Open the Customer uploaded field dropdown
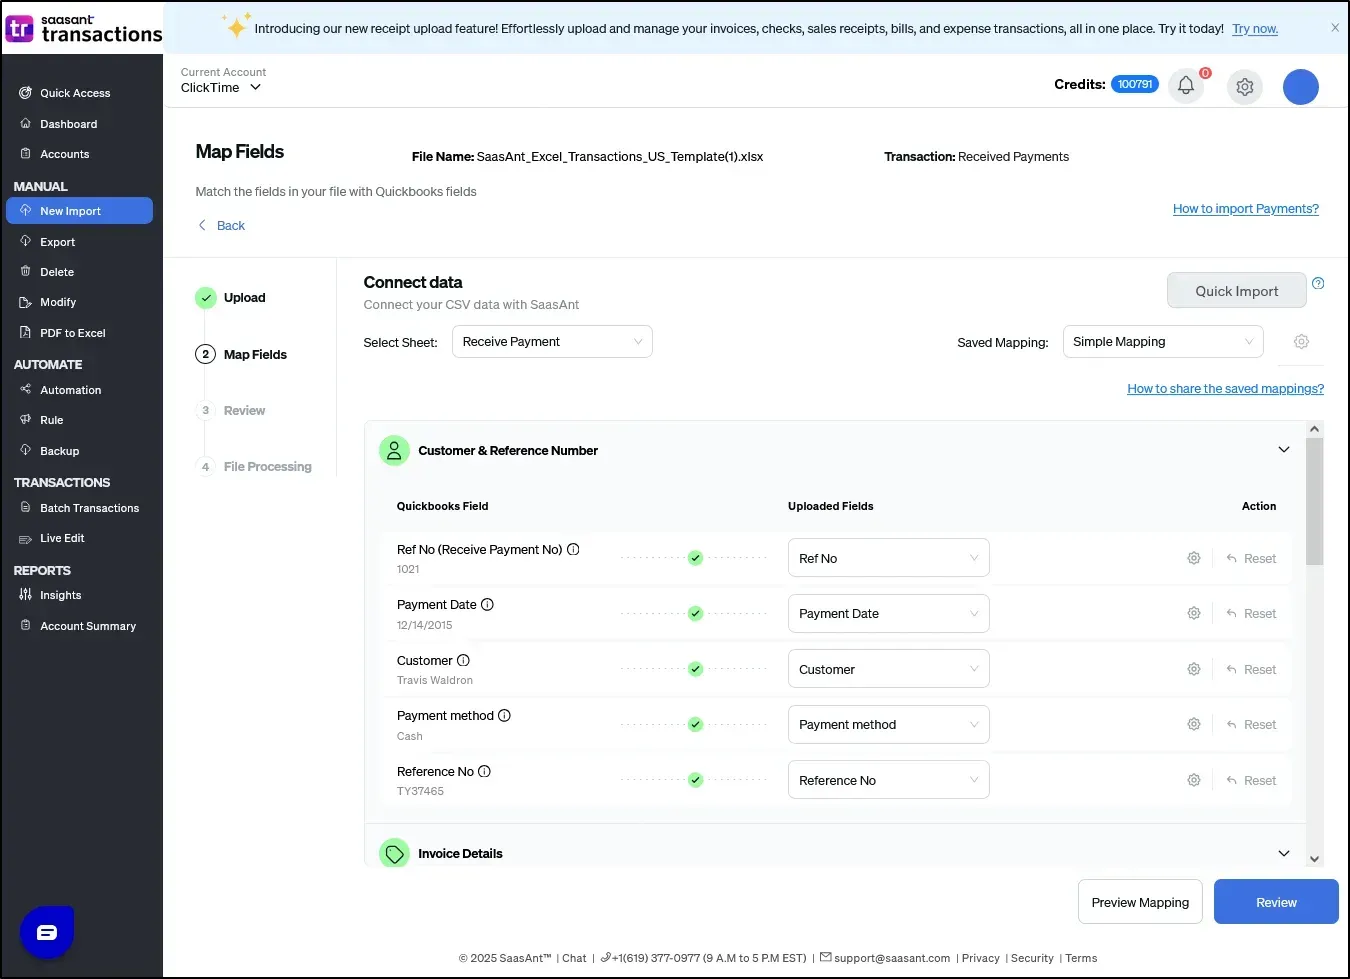 889,669
